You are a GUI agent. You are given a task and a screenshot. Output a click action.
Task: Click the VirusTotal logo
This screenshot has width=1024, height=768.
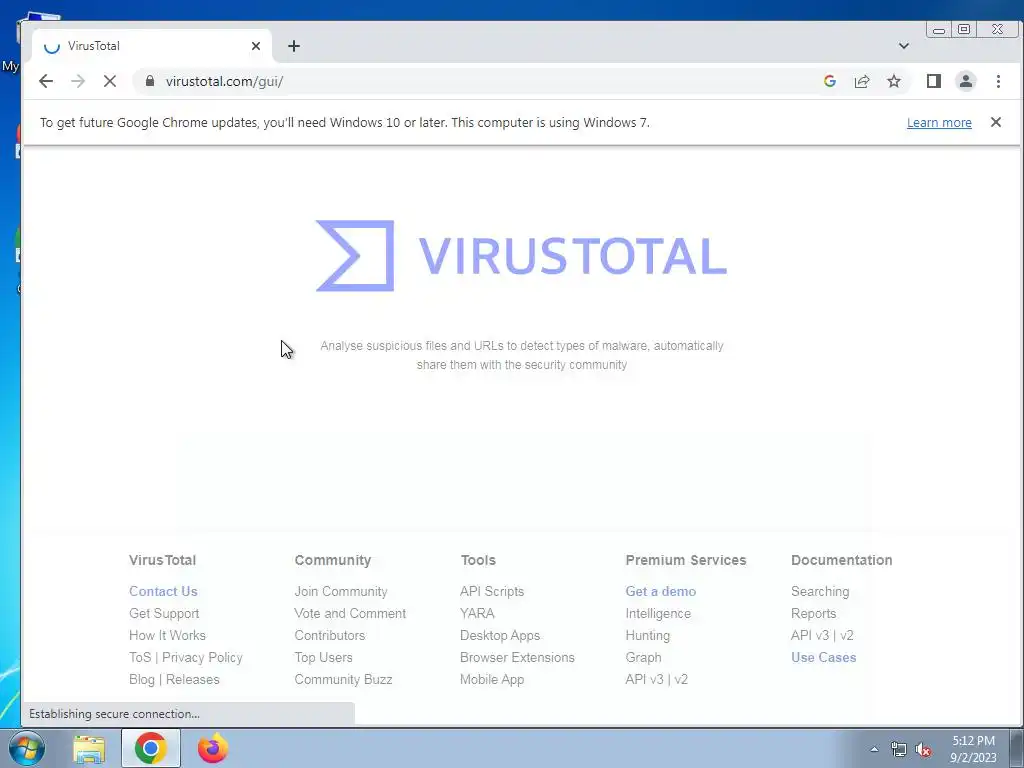point(521,255)
